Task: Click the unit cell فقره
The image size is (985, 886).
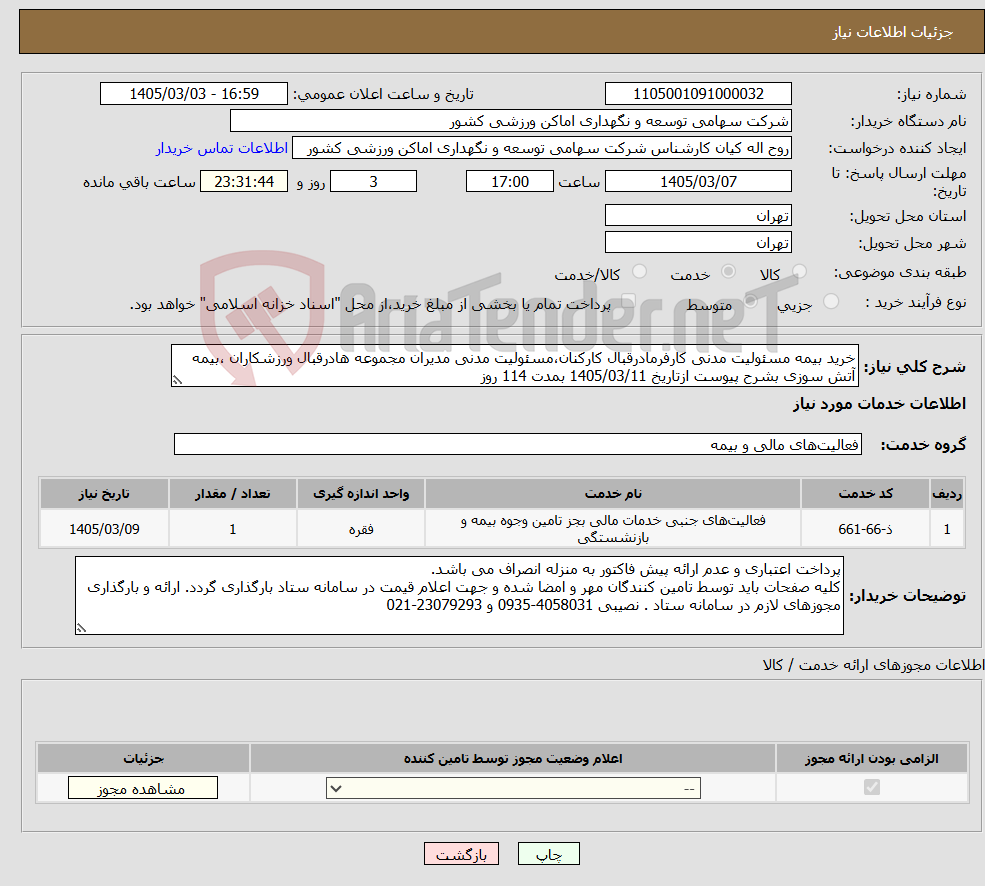Action: [x=361, y=529]
